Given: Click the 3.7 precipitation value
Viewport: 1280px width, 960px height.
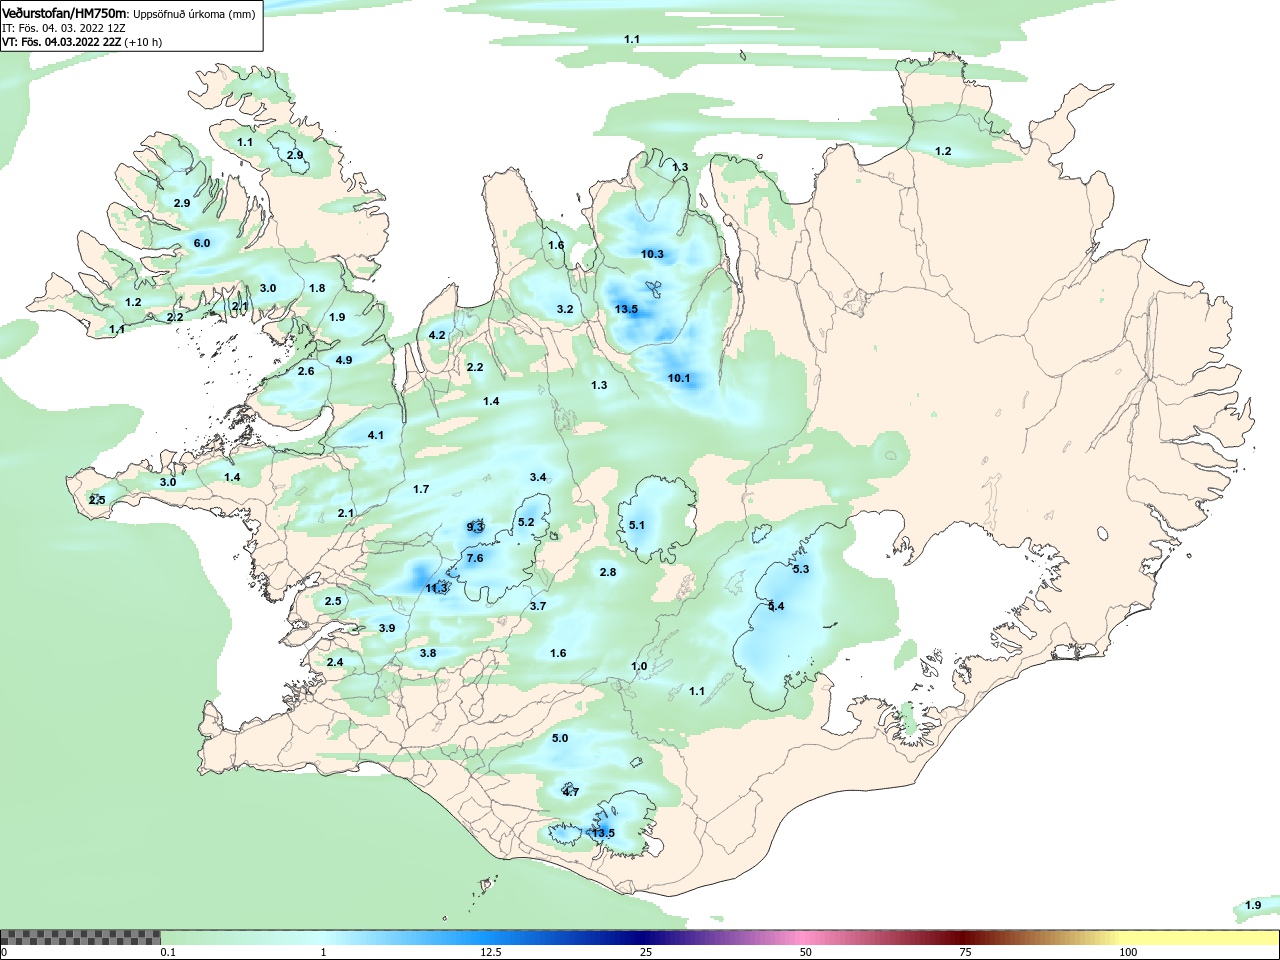Looking at the screenshot, I should (x=538, y=606).
